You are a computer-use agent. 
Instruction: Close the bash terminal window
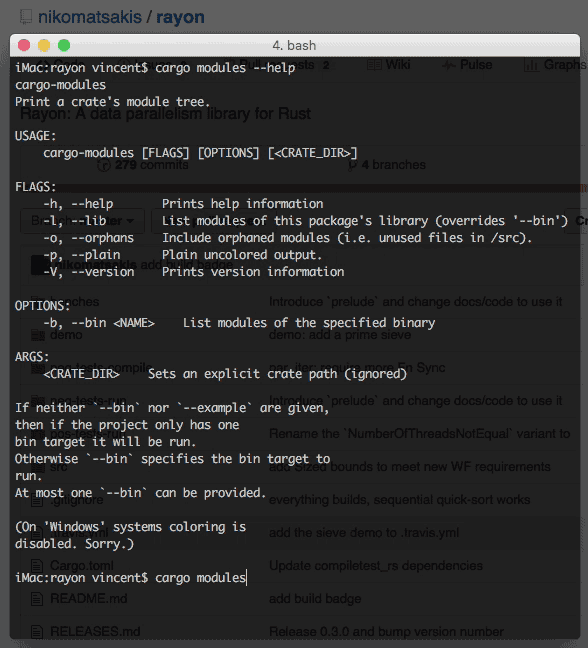tap(24, 45)
